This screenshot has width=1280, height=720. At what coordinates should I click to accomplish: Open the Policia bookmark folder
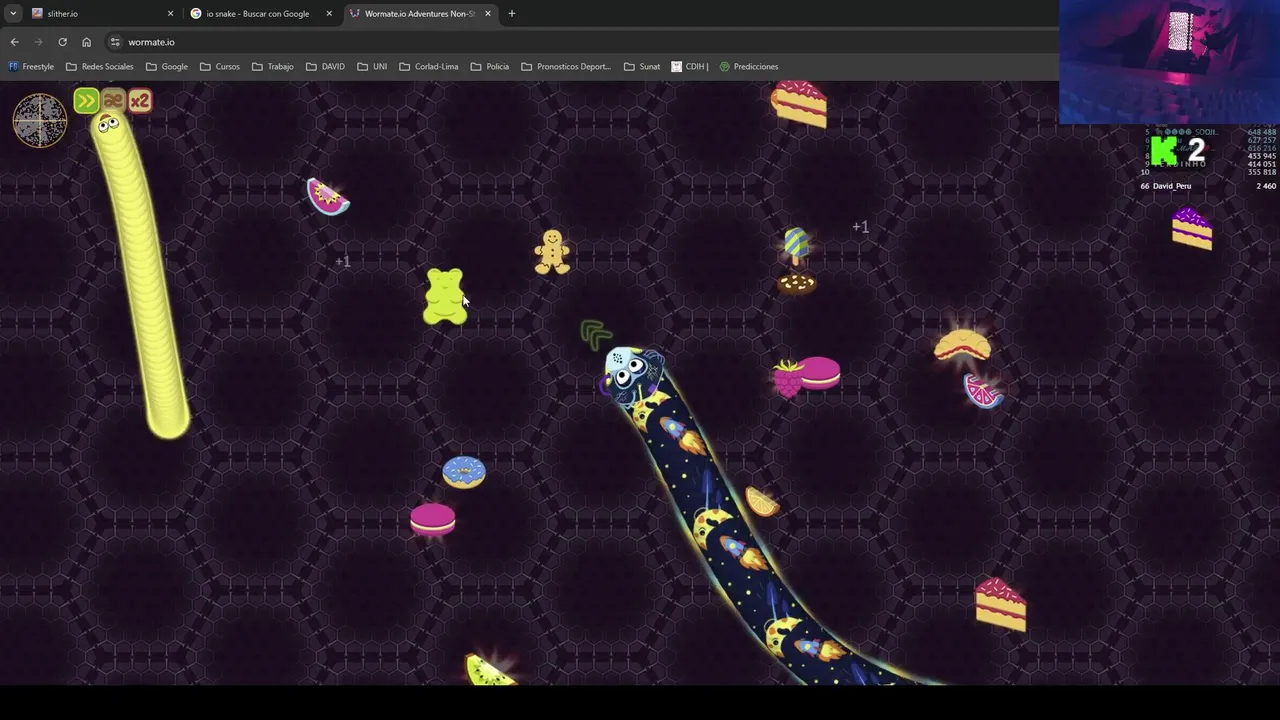[x=489, y=67]
